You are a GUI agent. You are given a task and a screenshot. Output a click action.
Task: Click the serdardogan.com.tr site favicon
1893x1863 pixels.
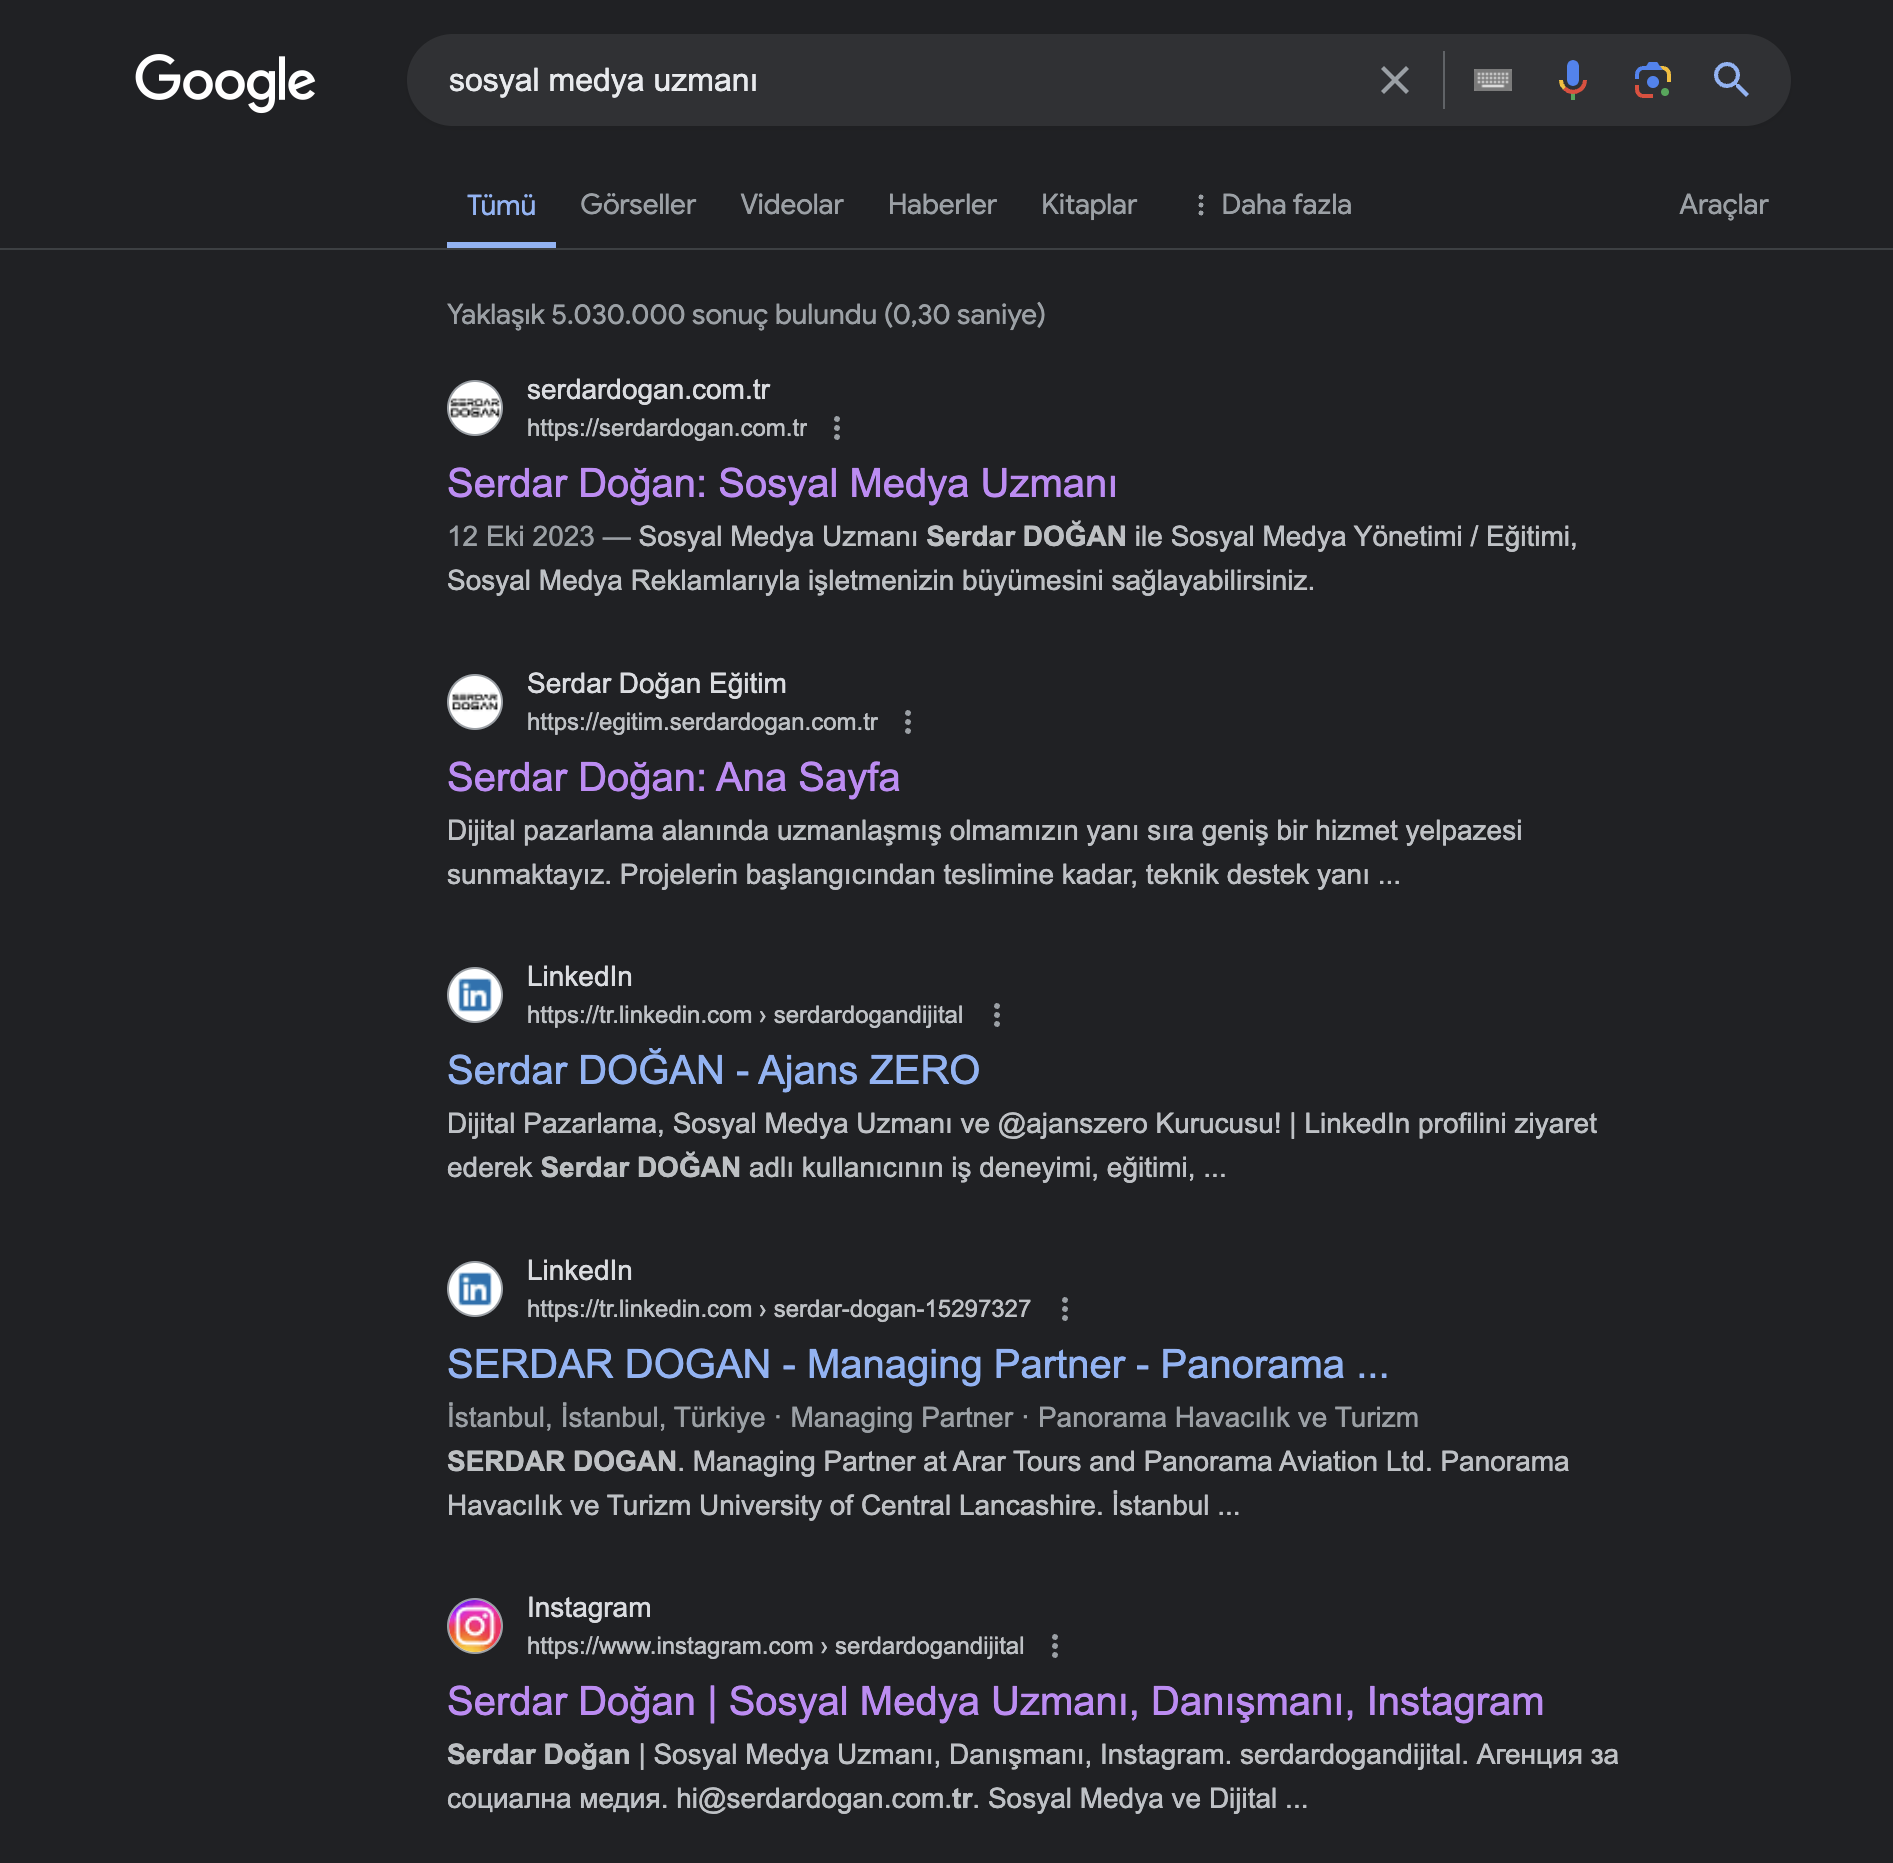[475, 408]
